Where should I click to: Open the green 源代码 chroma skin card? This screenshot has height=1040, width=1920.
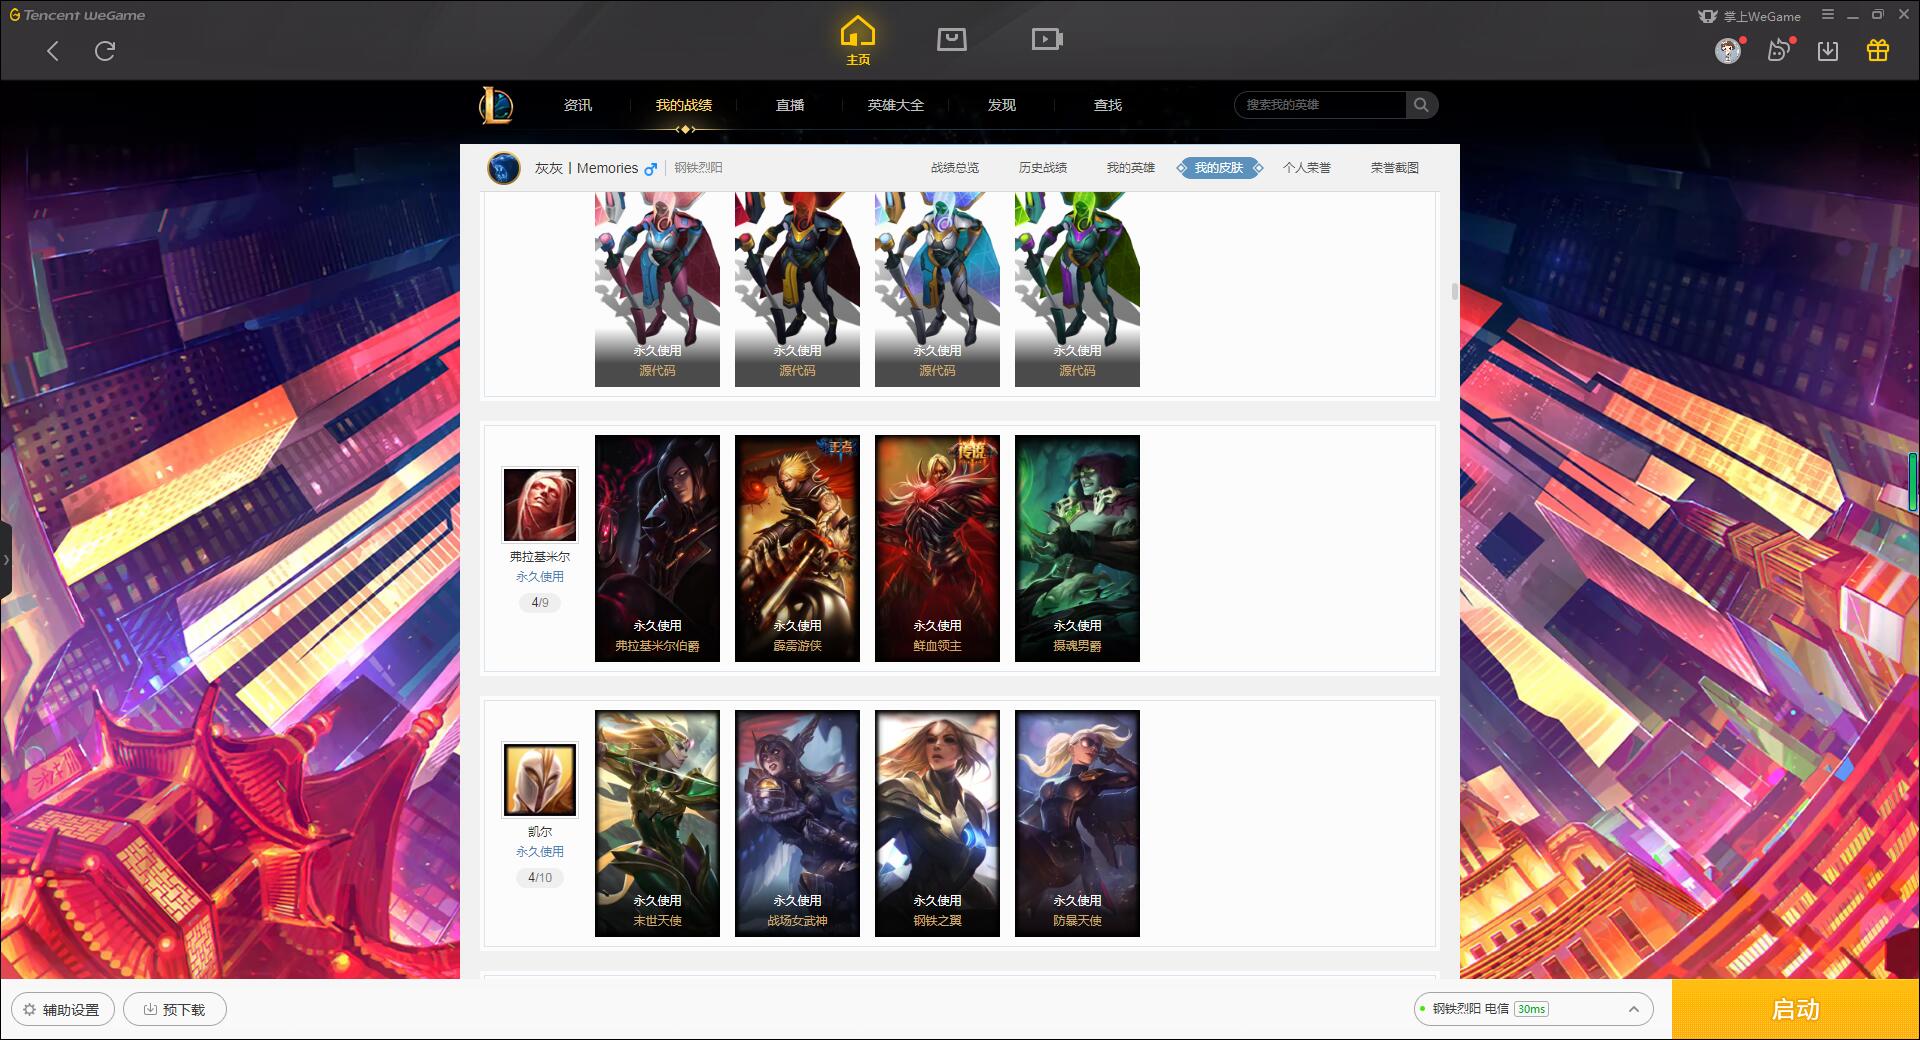pyautogui.click(x=1077, y=290)
